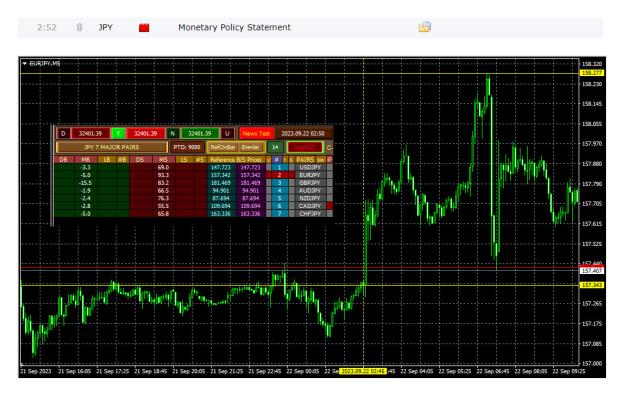Click the highlighted 2023.09.22 02:45 time label

pos(363,371)
